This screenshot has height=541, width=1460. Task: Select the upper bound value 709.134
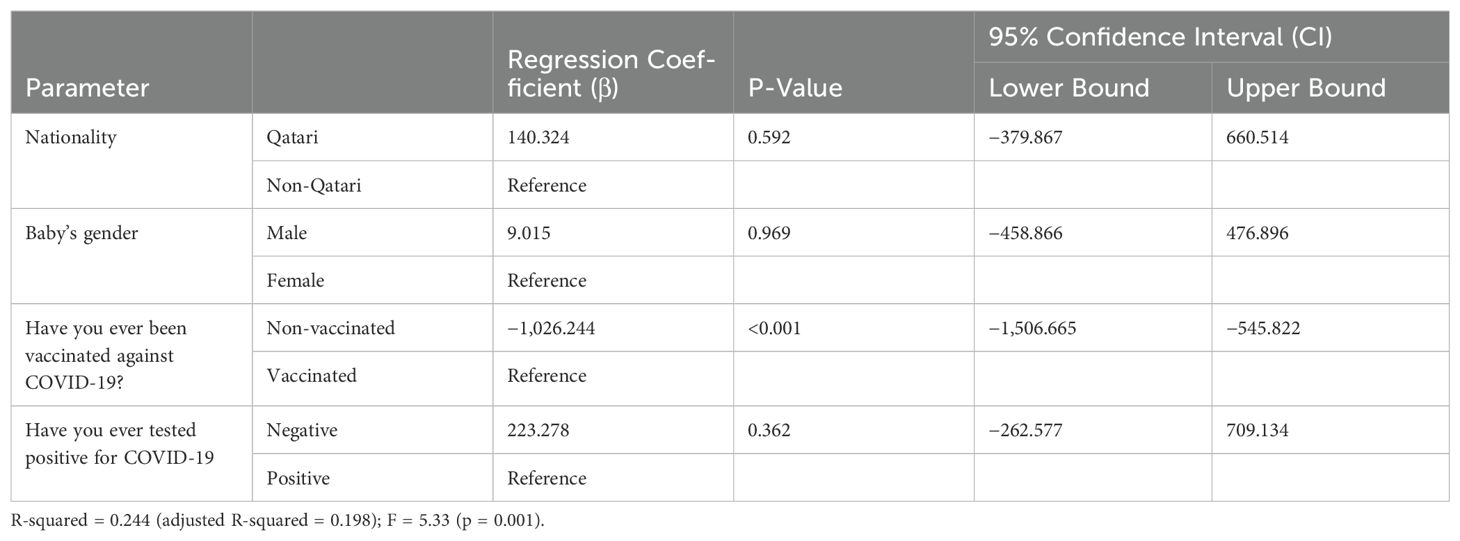click(x=1257, y=430)
